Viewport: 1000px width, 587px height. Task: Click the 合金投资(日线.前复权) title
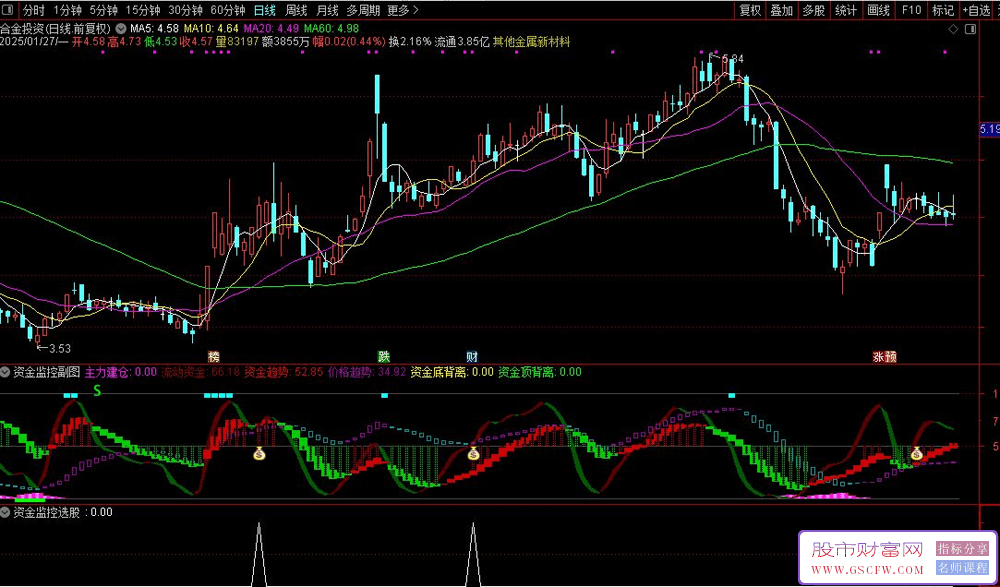coord(56,29)
